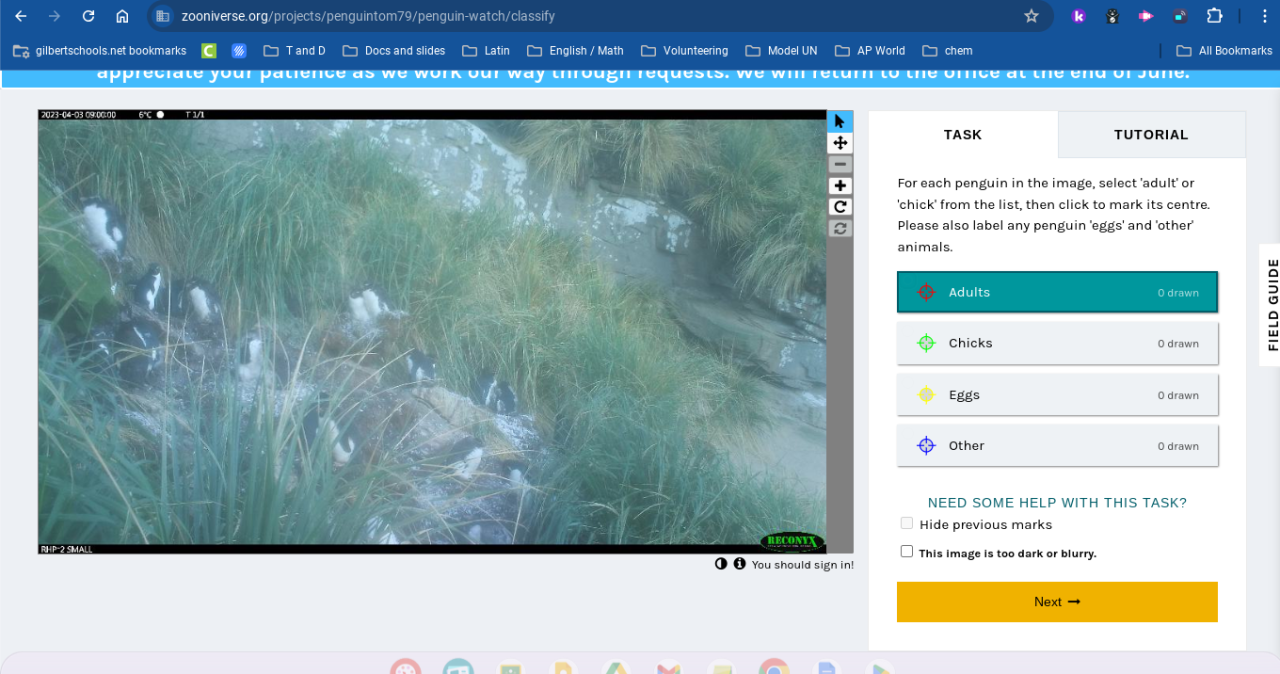The width and height of the screenshot is (1280, 674).
Task: Open the Latin bookmarks folder
Action: 486,50
